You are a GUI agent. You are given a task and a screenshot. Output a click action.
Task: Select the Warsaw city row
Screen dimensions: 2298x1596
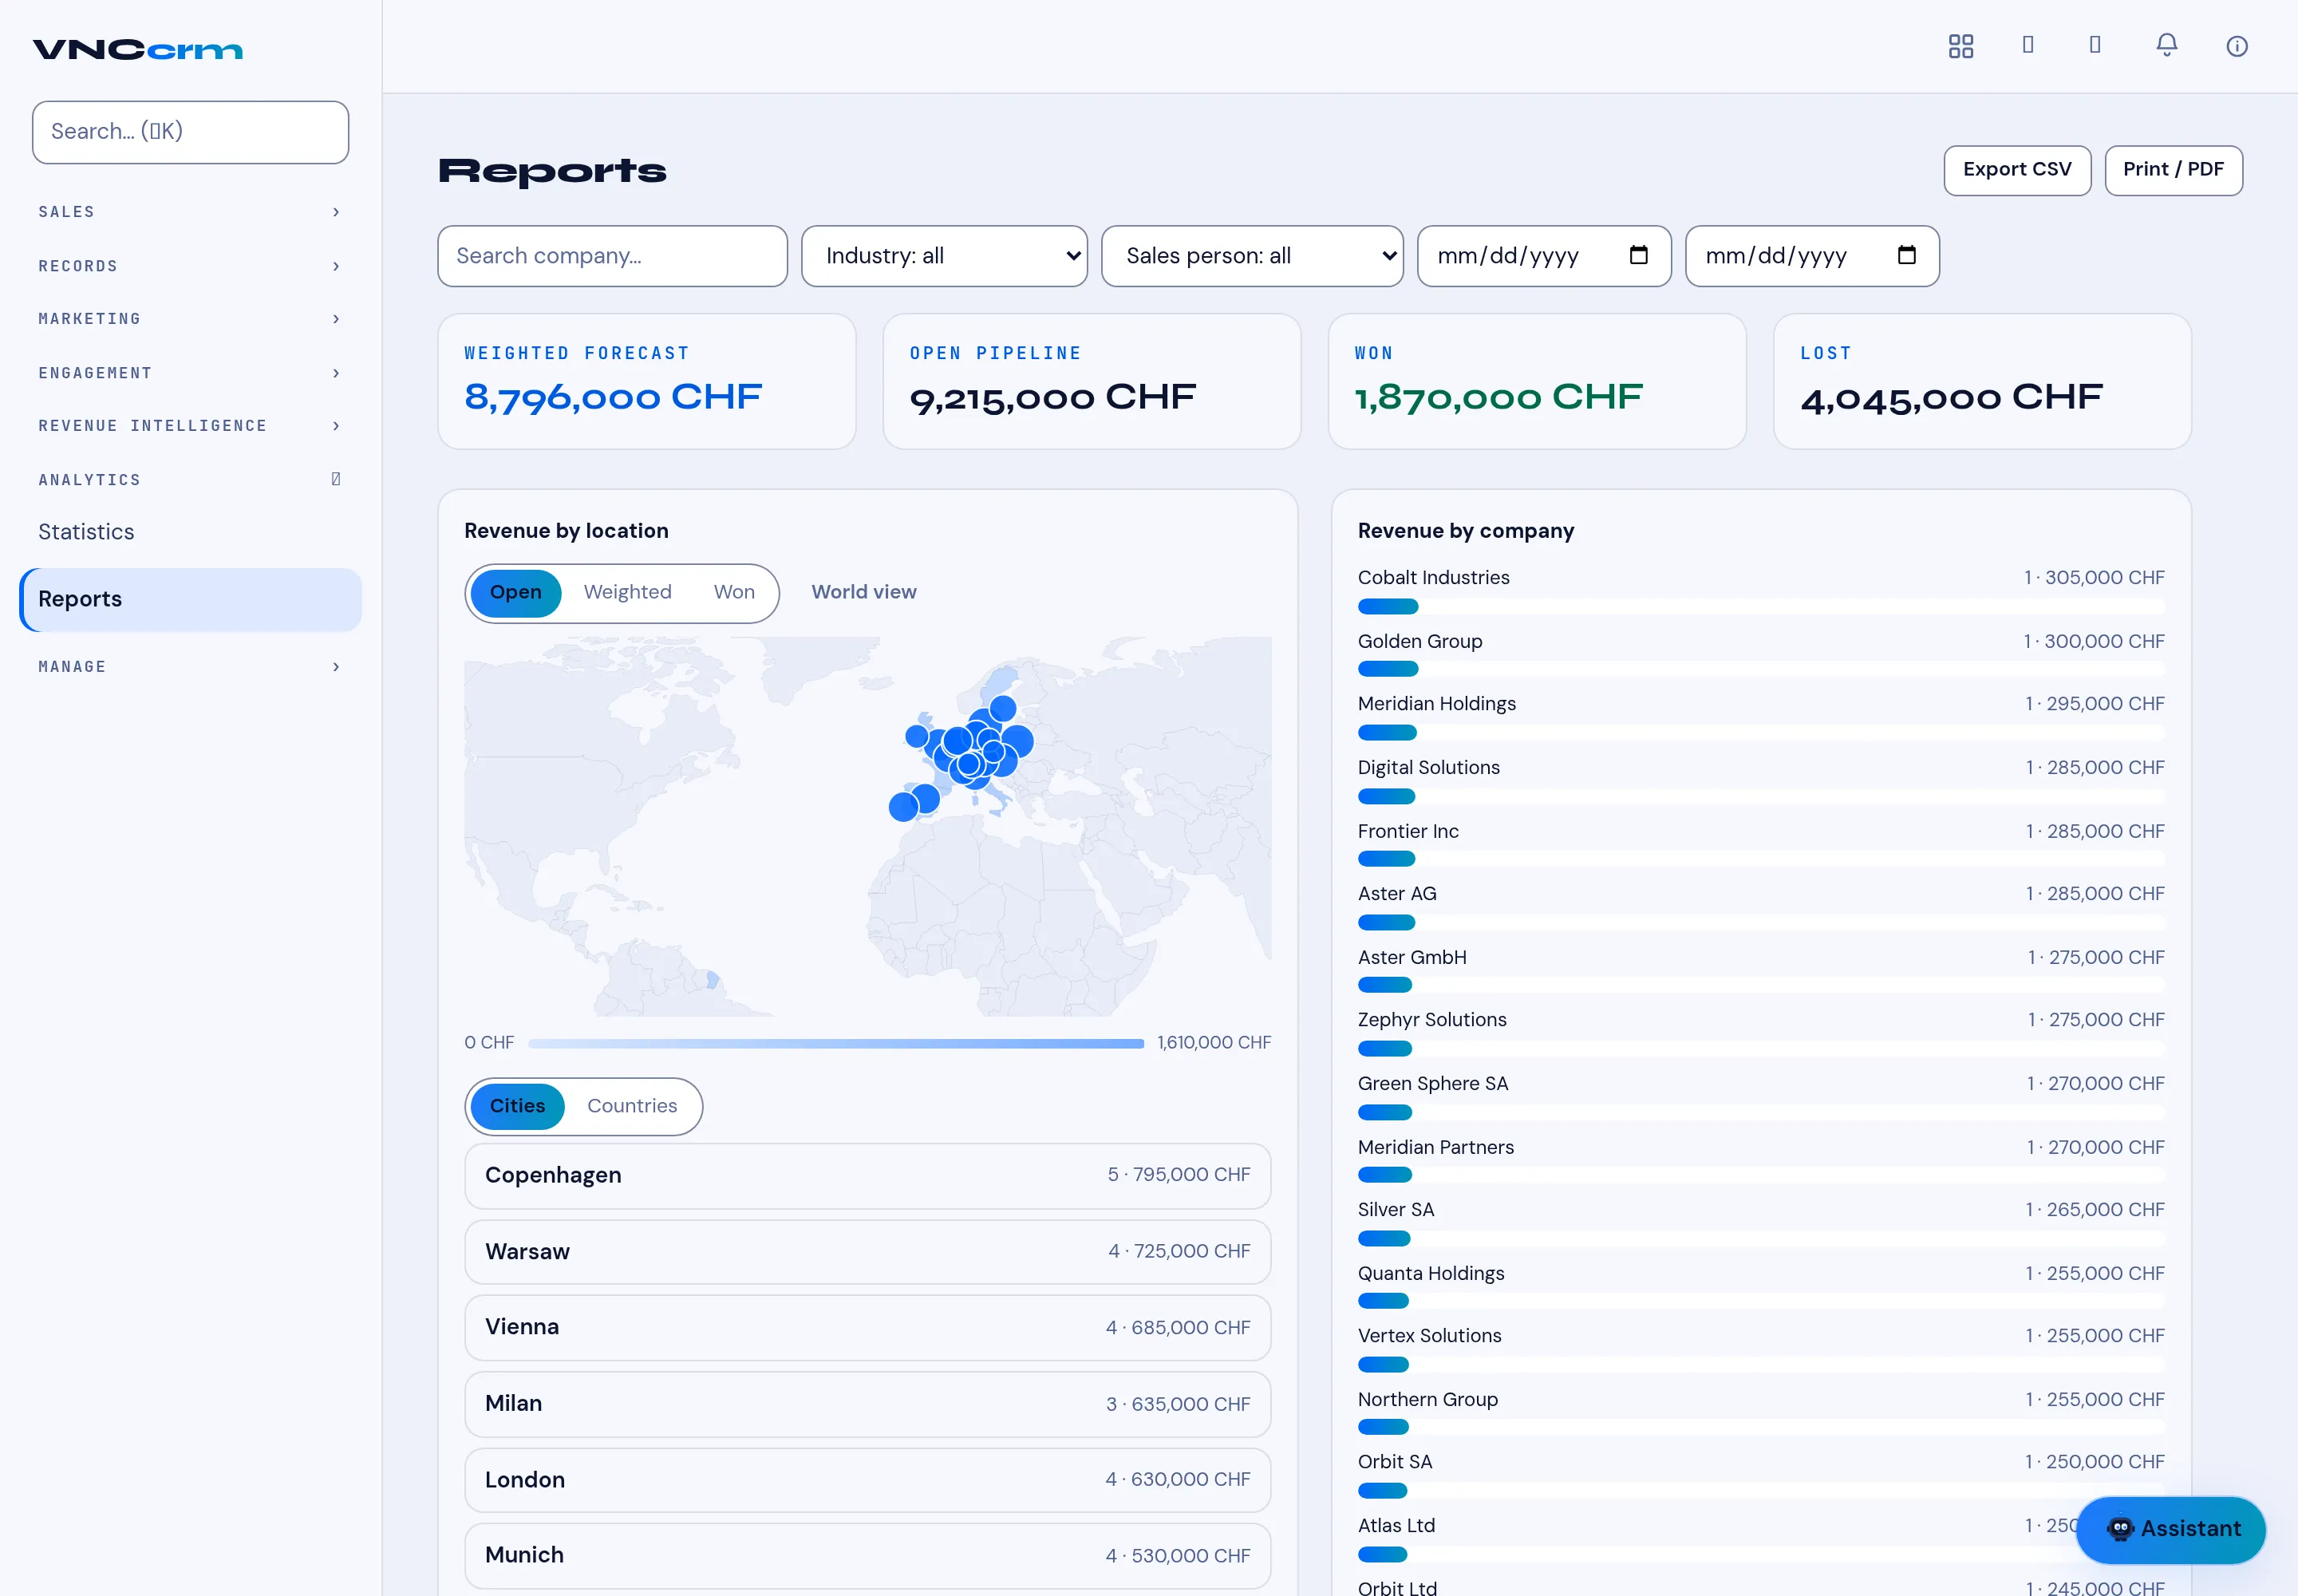(867, 1251)
